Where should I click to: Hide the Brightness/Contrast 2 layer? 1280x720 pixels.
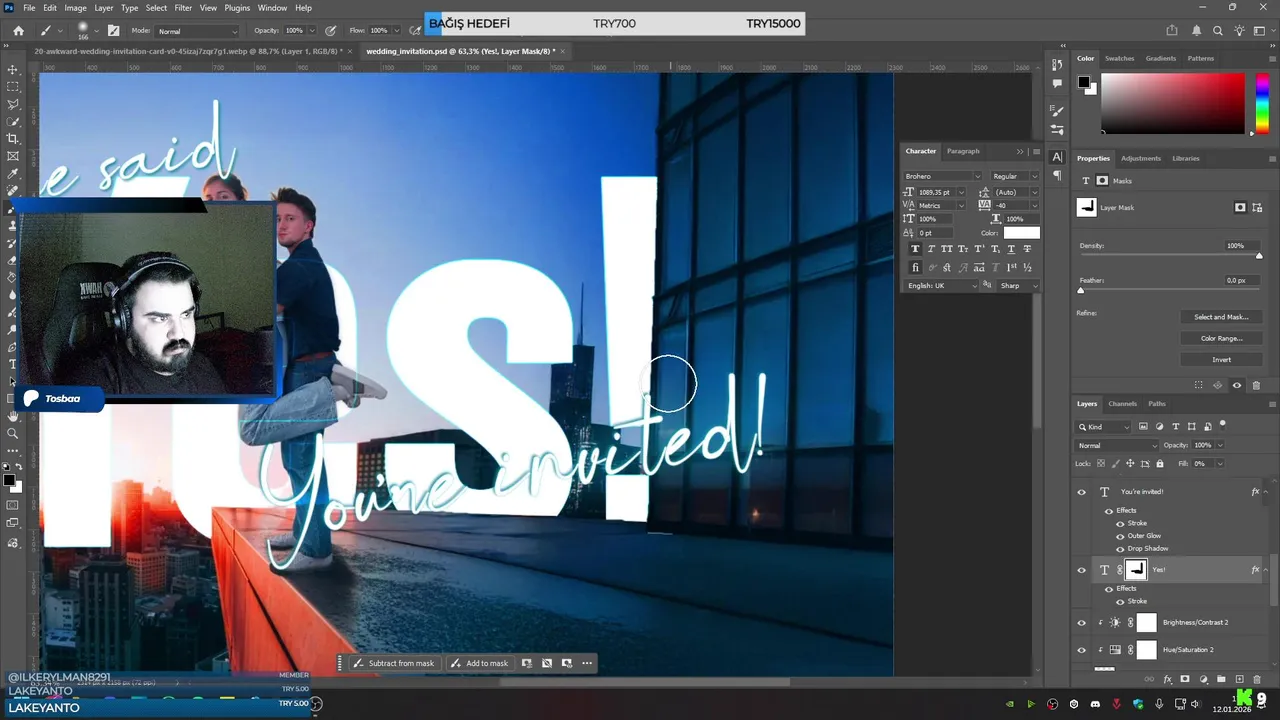pyautogui.click(x=1081, y=622)
